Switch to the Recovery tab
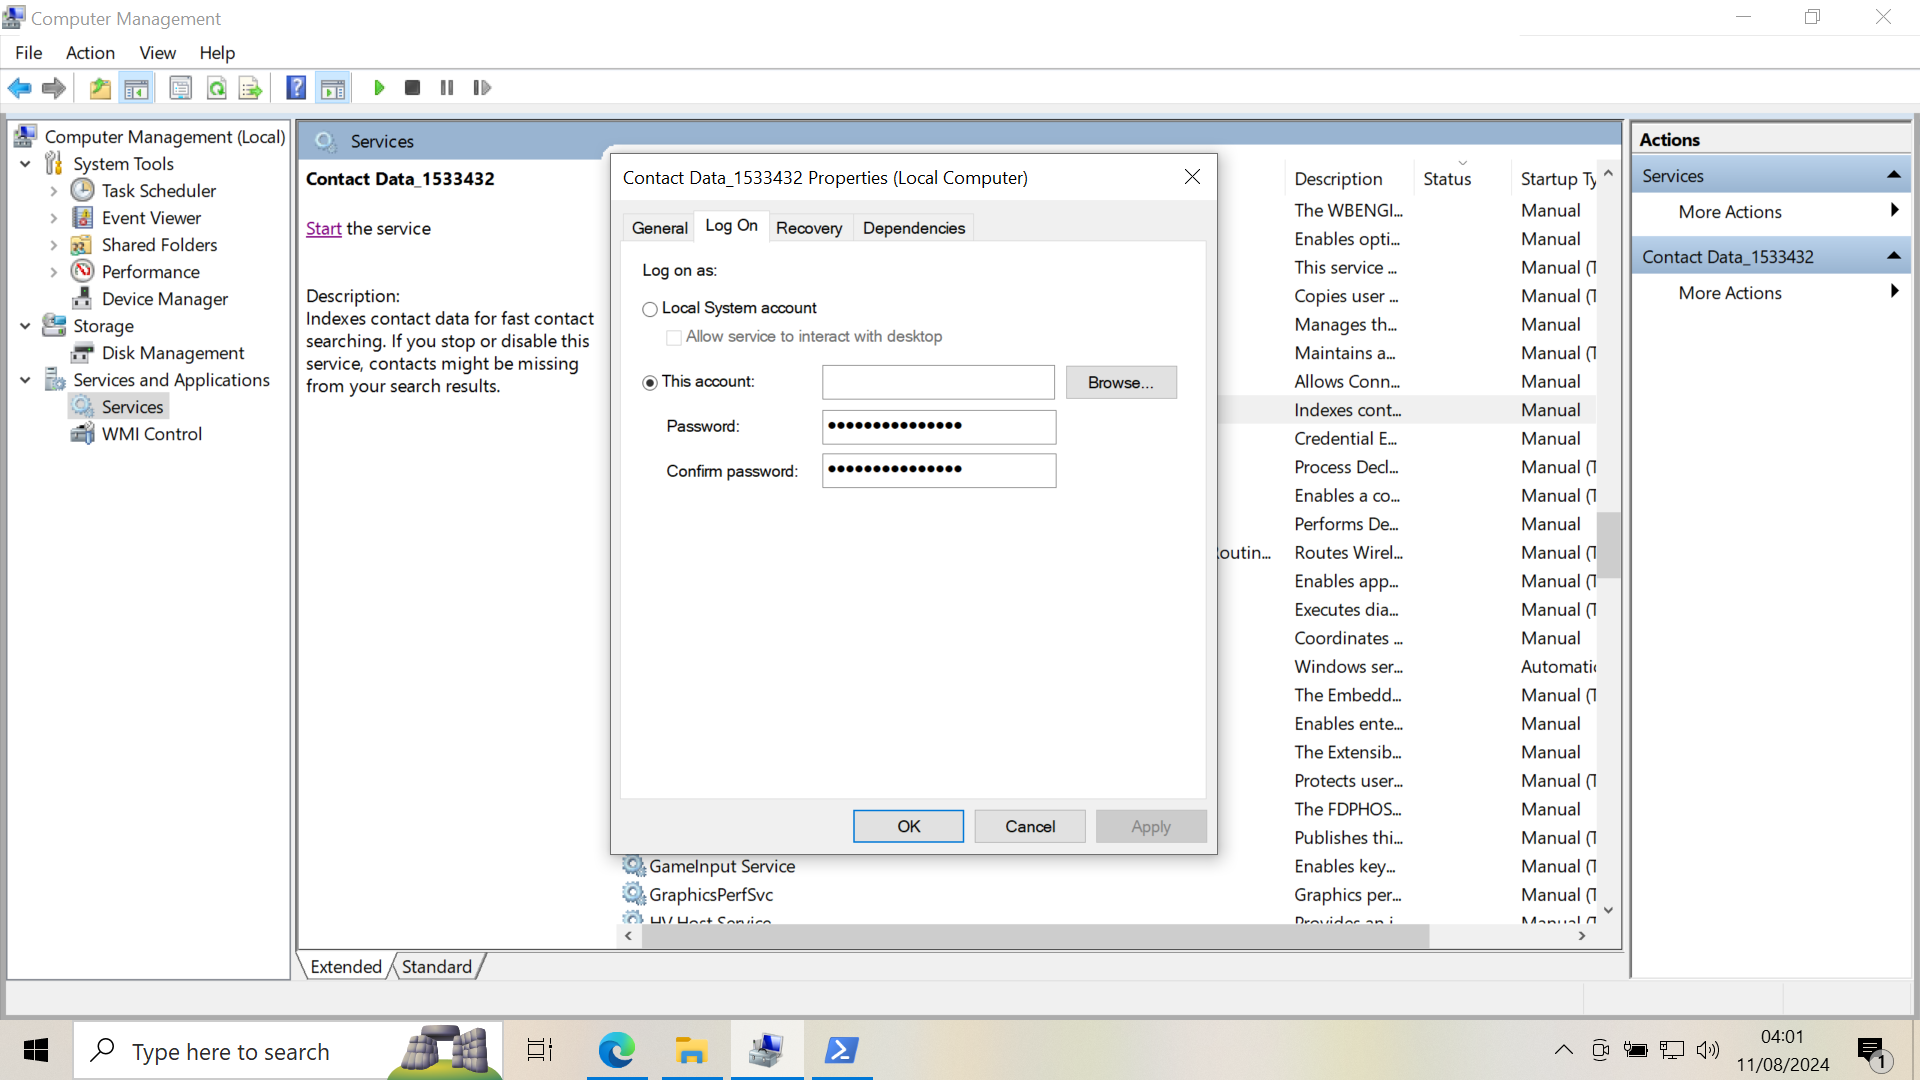The image size is (1920, 1080). point(808,228)
